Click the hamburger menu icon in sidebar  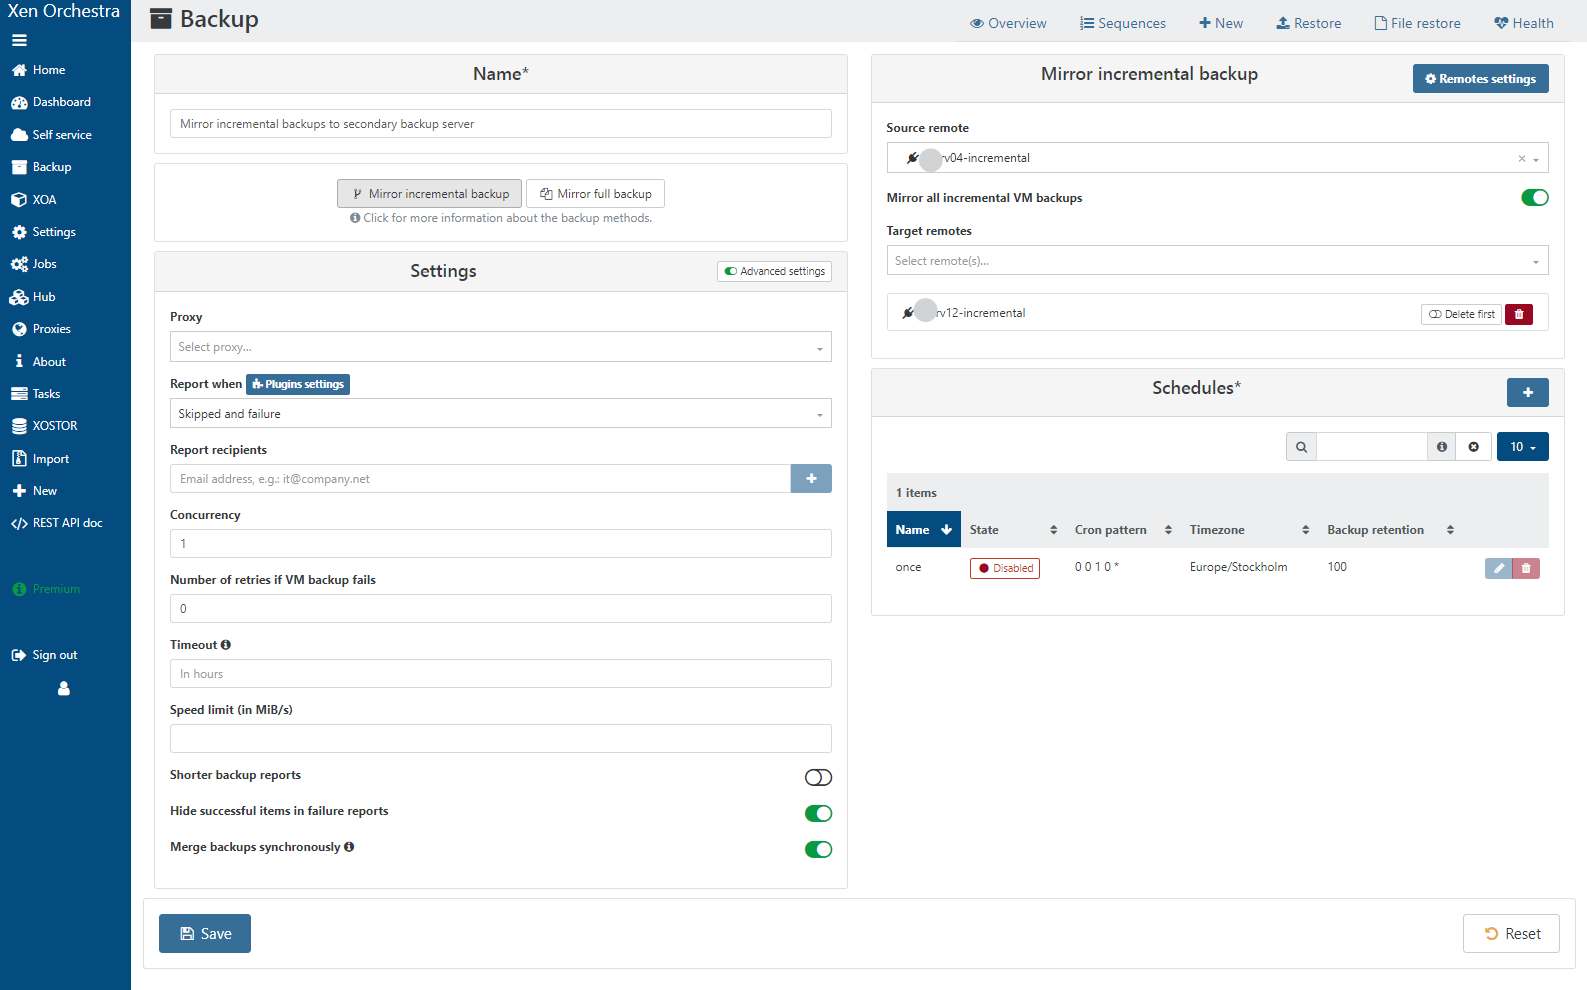pos(19,40)
